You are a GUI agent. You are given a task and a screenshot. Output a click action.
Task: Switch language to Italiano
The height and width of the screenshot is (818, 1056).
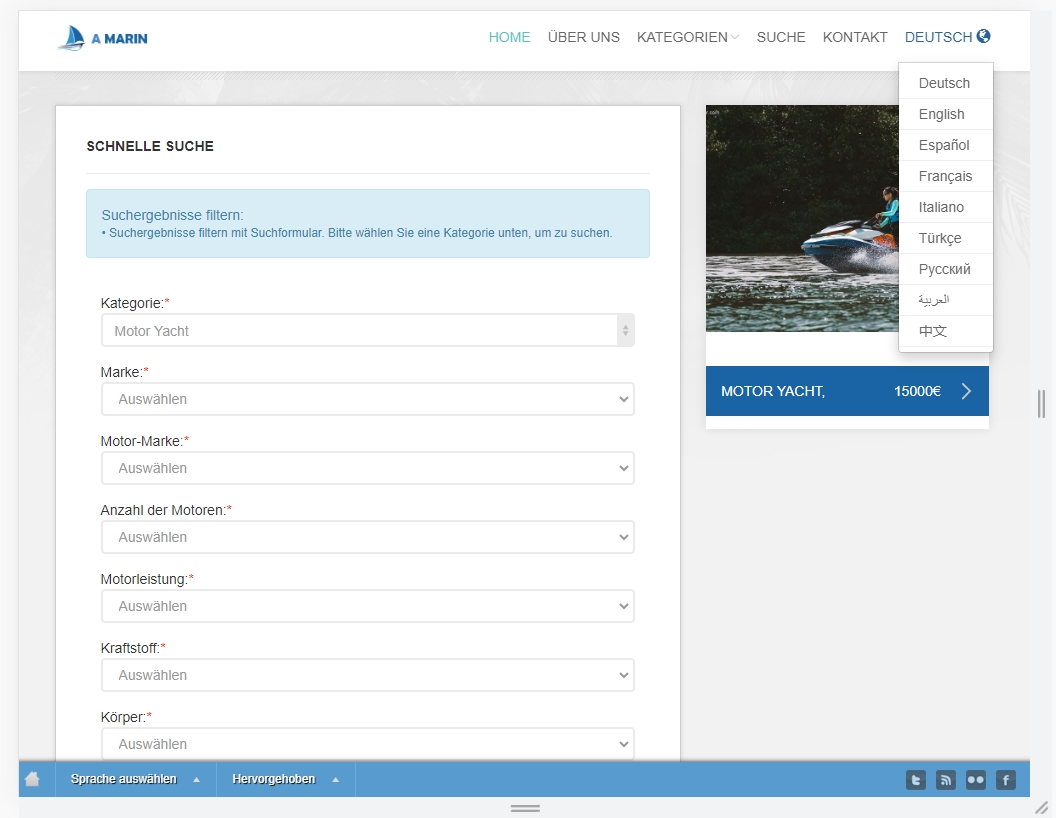pyautogui.click(x=946, y=207)
